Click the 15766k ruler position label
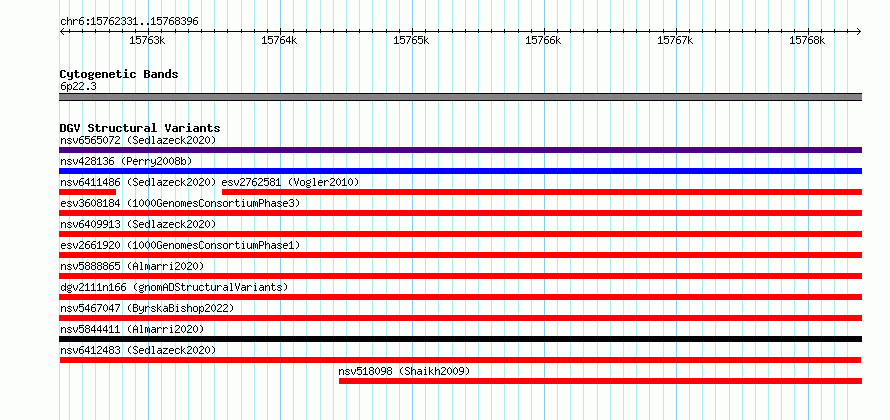890x420 pixels. (x=543, y=40)
